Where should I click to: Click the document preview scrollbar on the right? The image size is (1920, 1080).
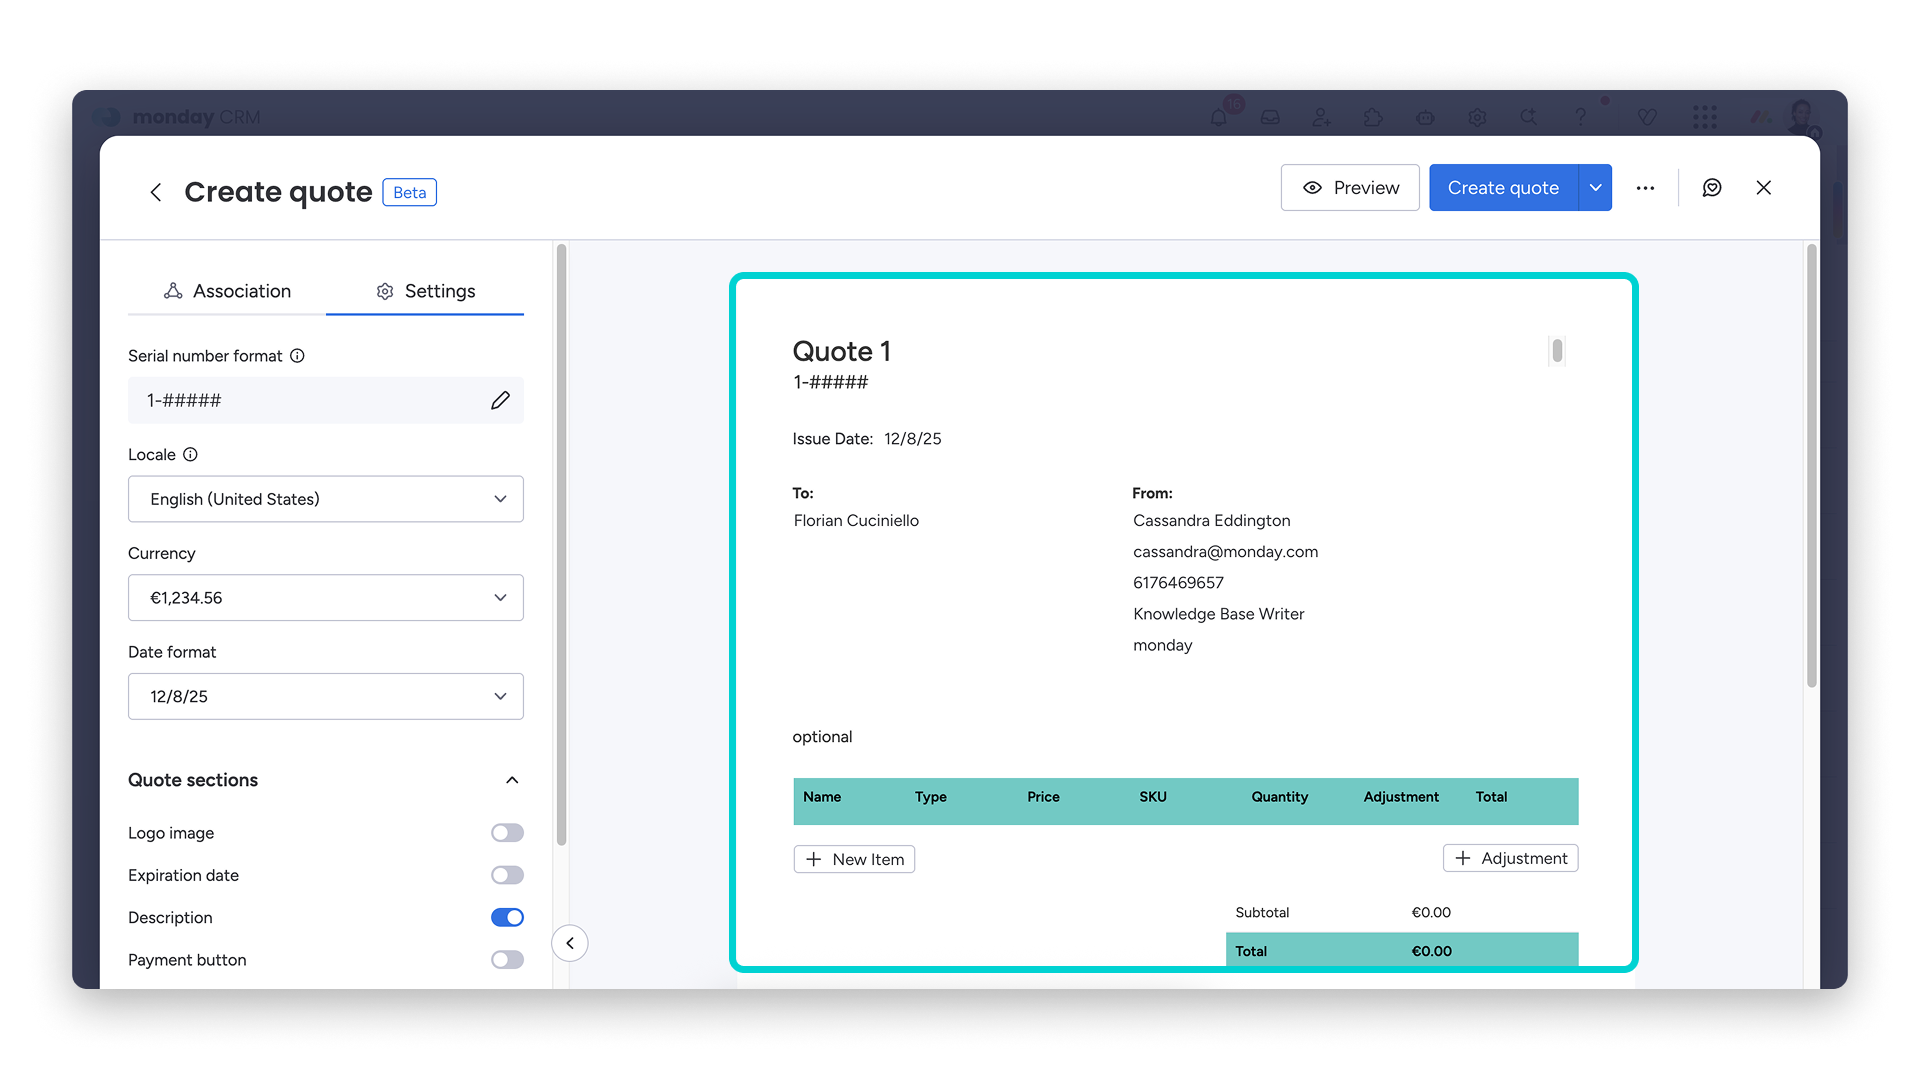[1811, 465]
